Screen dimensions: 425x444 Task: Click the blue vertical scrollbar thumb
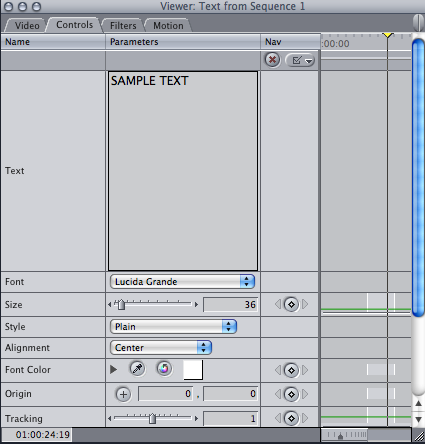pos(418,177)
